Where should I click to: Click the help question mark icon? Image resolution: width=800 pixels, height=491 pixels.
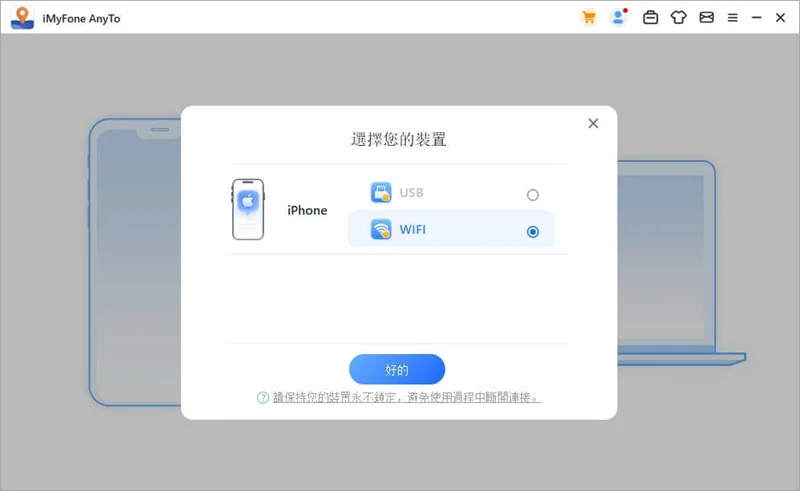pos(263,398)
